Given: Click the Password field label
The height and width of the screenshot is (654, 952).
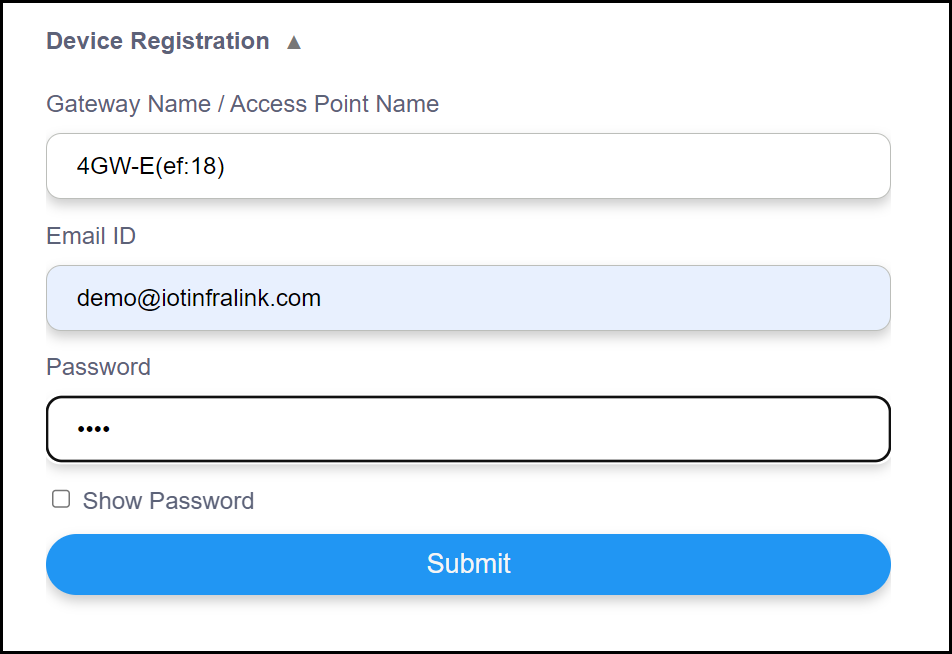Looking at the screenshot, I should tap(98, 367).
